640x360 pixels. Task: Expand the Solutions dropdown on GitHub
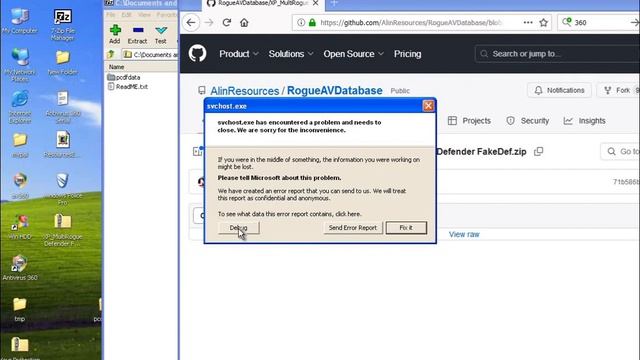pos(291,54)
